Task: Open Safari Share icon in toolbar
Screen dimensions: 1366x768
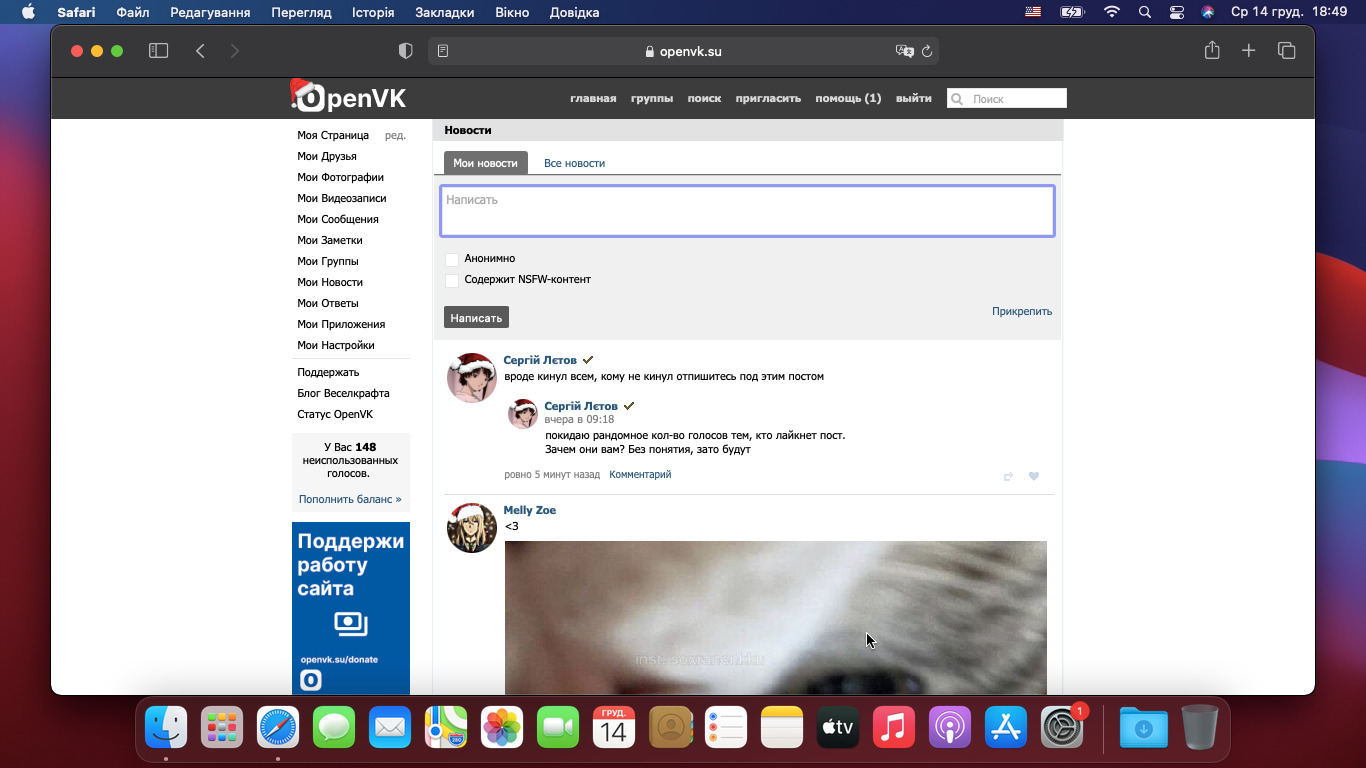Action: (x=1212, y=51)
